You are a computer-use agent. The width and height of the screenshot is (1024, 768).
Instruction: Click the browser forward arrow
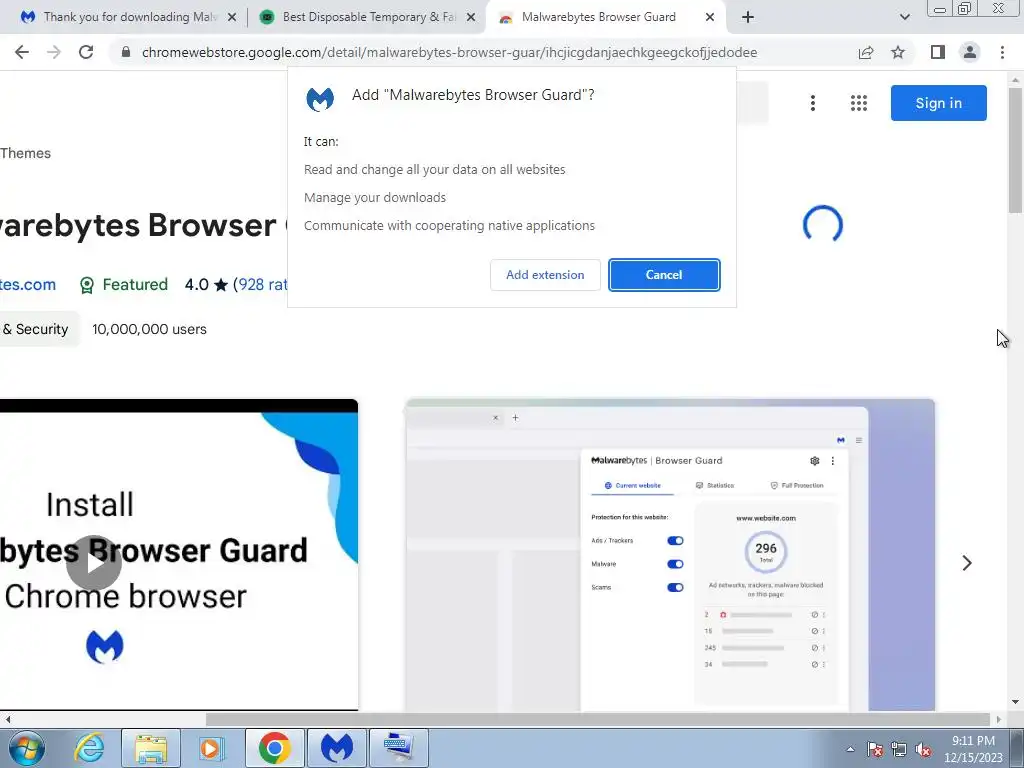click(54, 52)
